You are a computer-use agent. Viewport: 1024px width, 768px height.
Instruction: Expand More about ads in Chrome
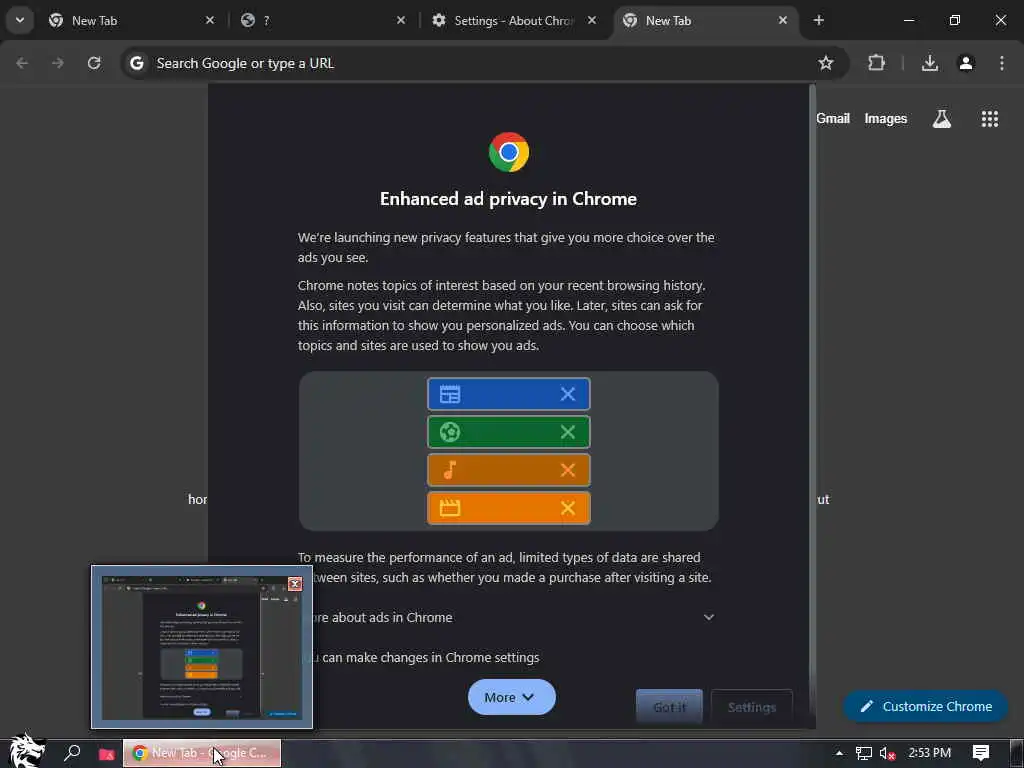709,617
